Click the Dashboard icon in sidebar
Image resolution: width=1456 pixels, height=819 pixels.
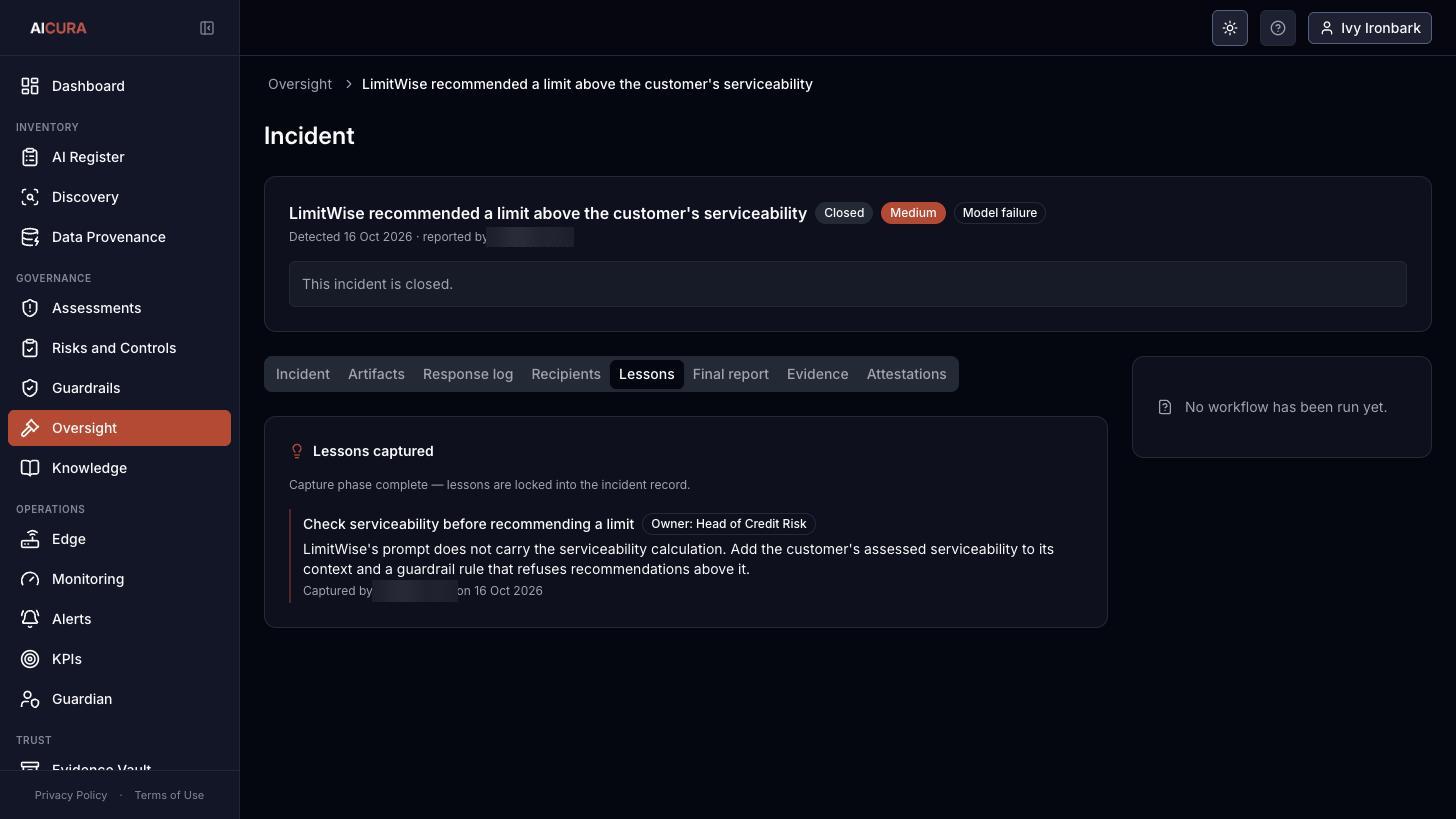[x=30, y=86]
